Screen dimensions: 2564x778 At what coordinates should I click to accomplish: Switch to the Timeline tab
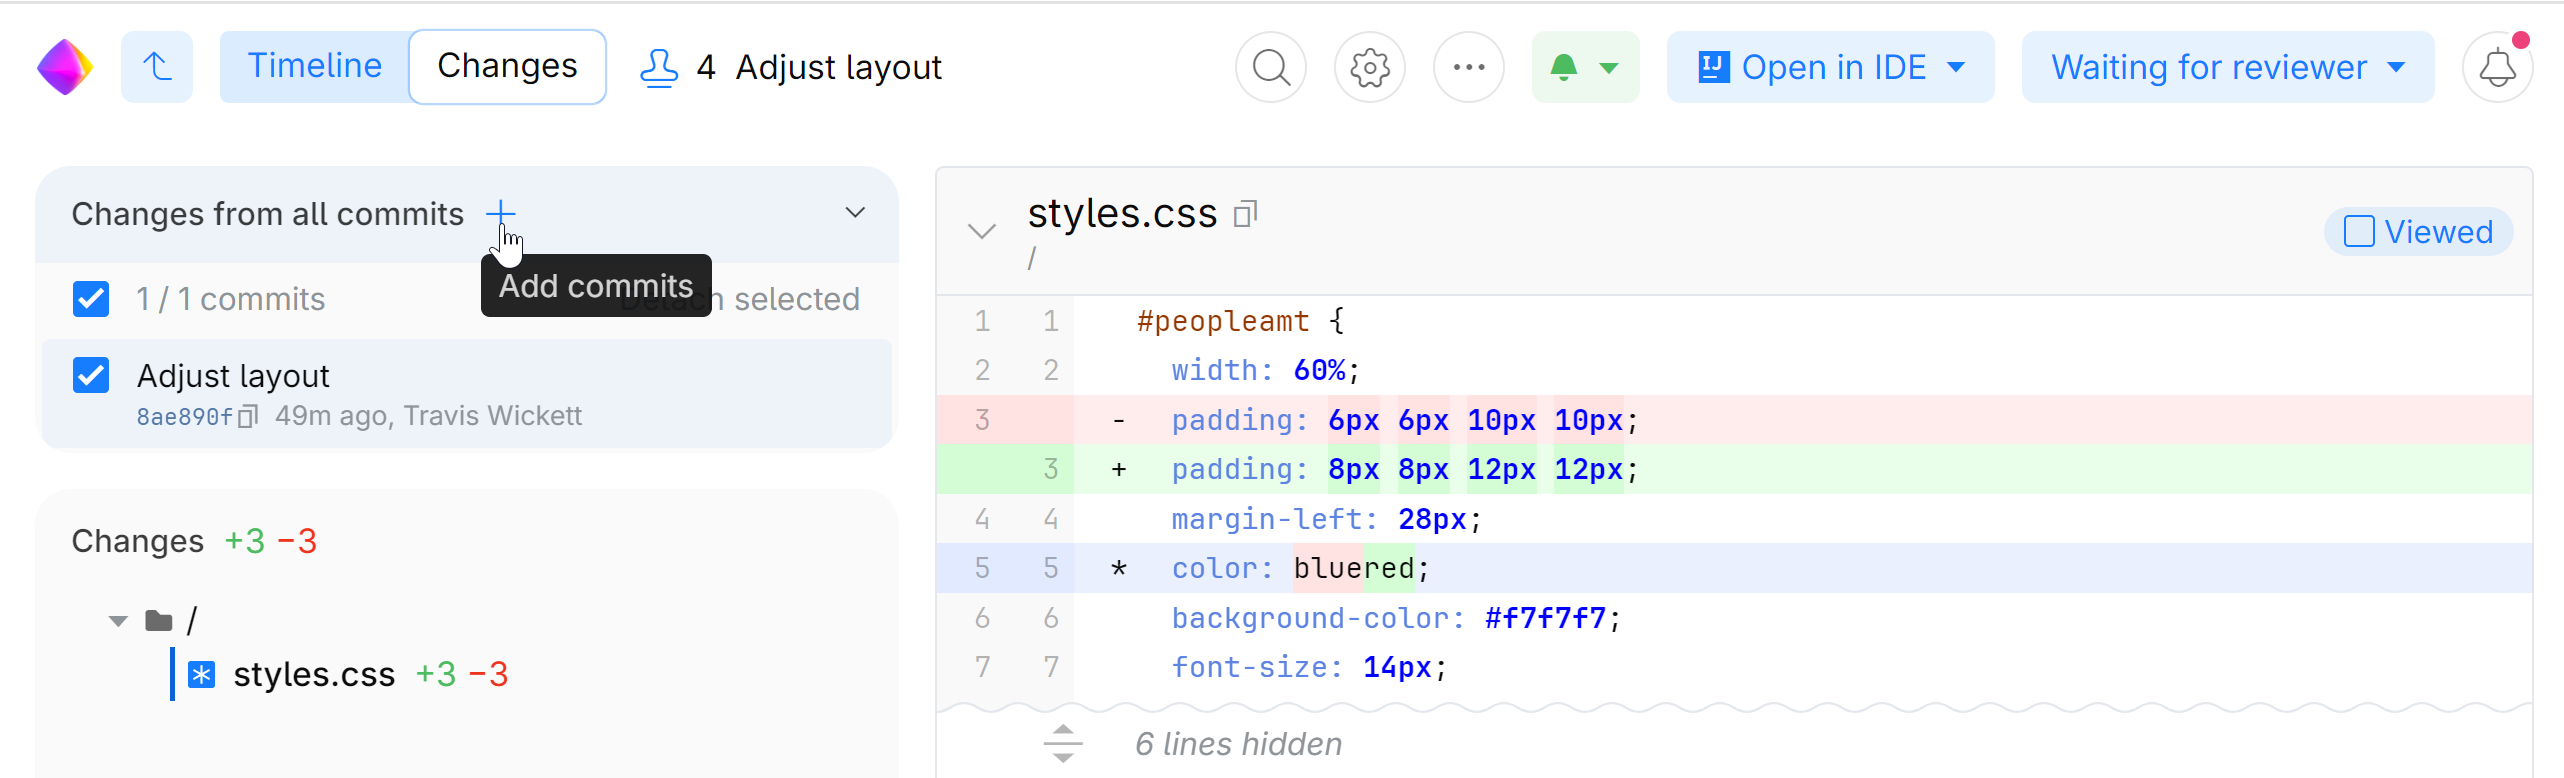click(x=314, y=66)
